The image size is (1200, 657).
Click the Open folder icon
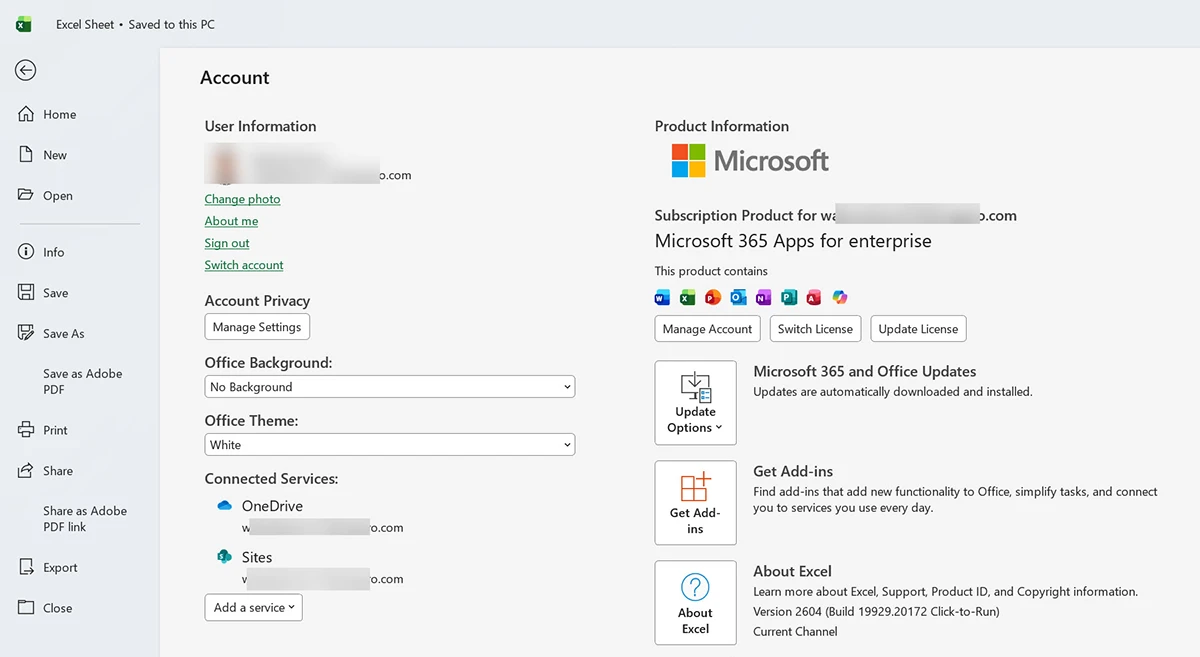26,195
